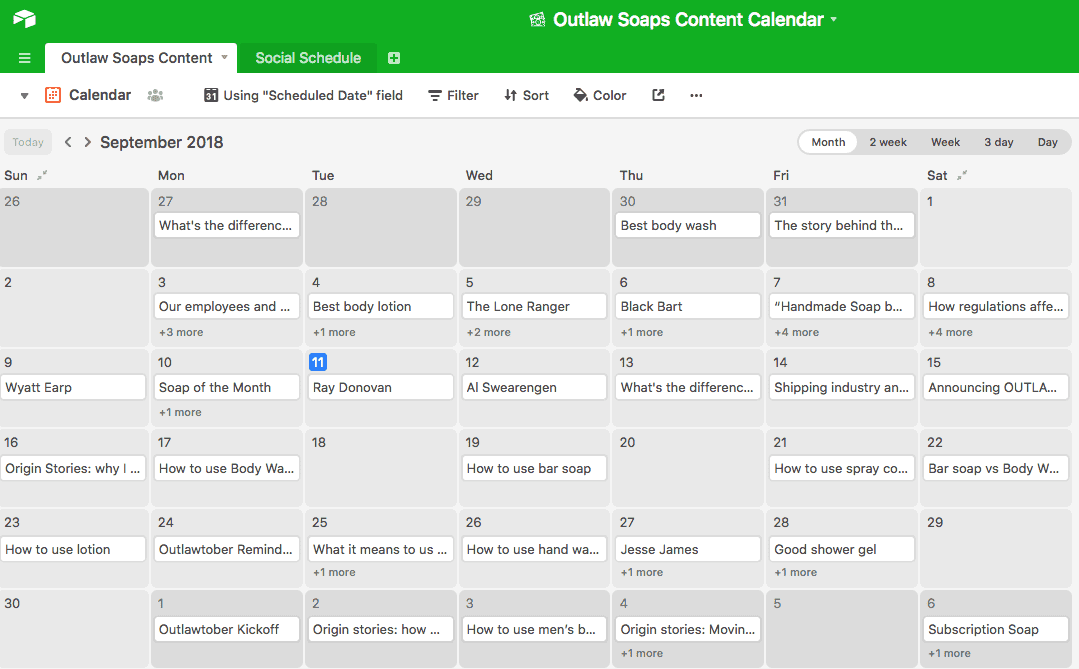Open the share view export icon
1079x669 pixels.
click(658, 95)
